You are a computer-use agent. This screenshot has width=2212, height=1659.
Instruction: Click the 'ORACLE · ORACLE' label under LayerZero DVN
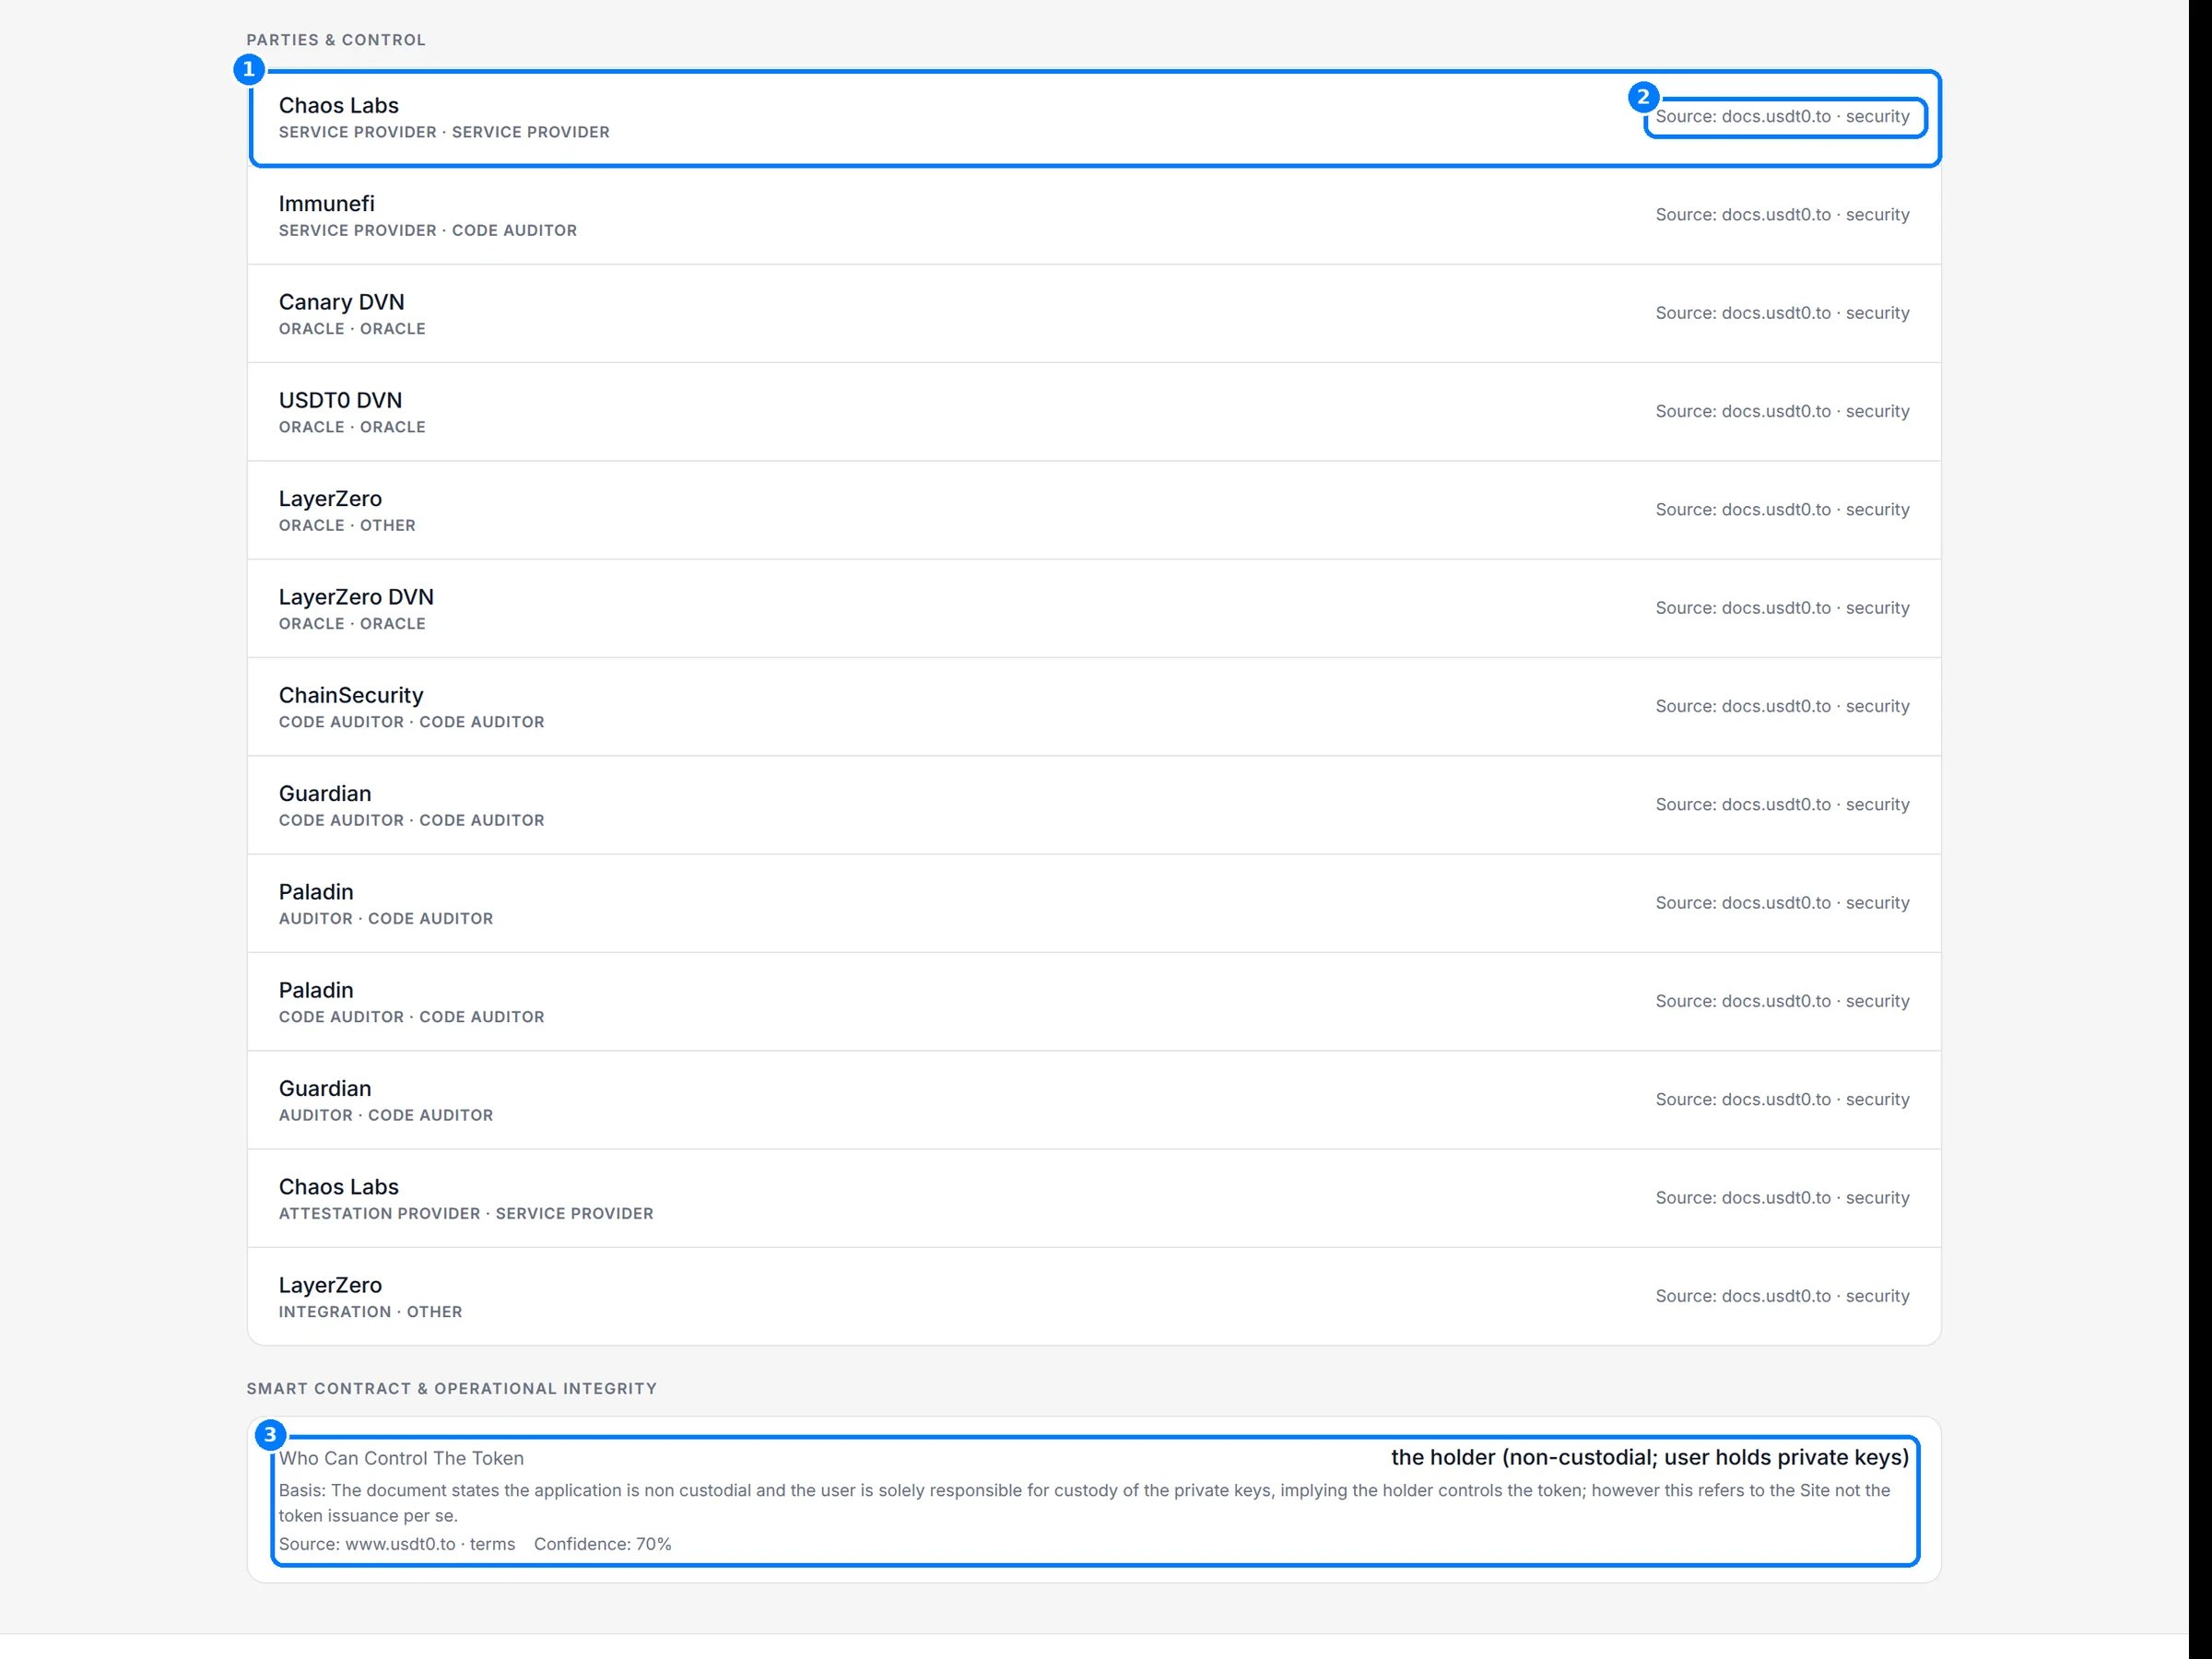click(352, 624)
